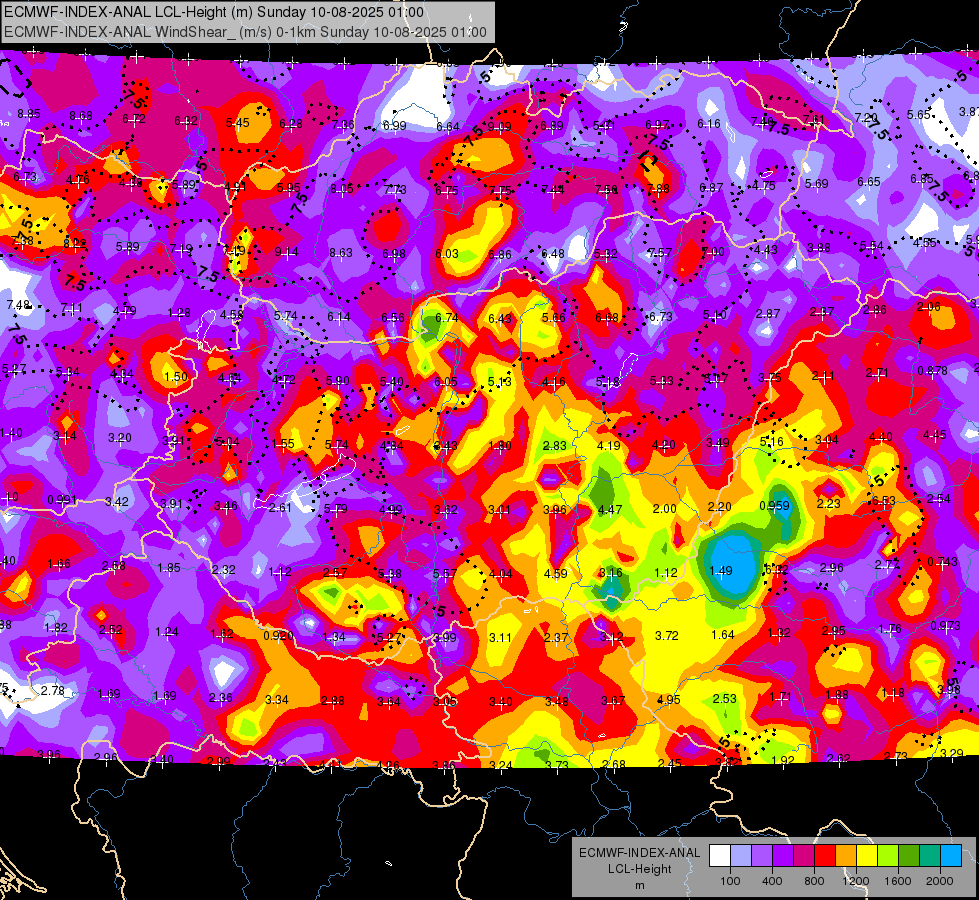Click the grid value 0.743
The height and width of the screenshot is (900, 979).
[943, 561]
